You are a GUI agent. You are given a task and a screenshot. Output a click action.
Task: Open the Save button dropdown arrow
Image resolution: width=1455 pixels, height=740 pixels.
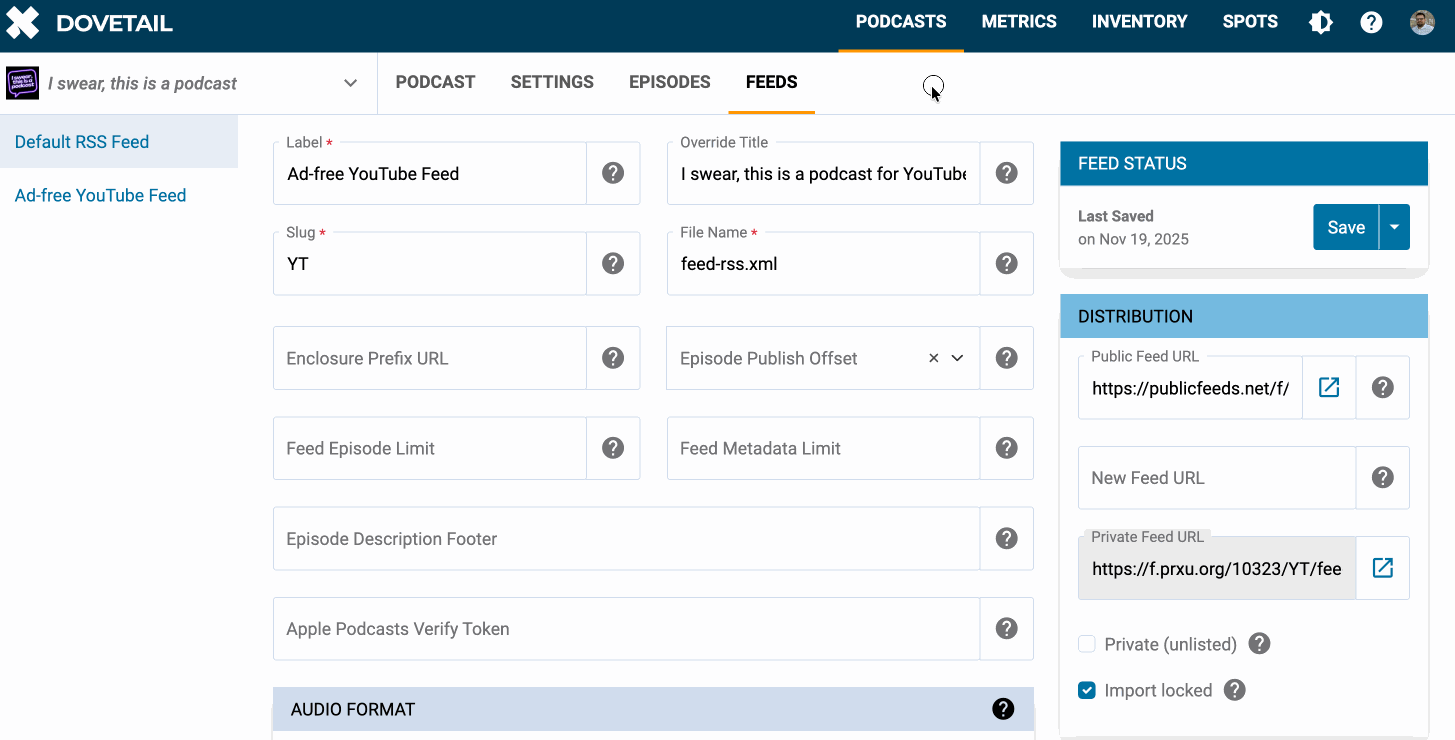(x=1394, y=227)
